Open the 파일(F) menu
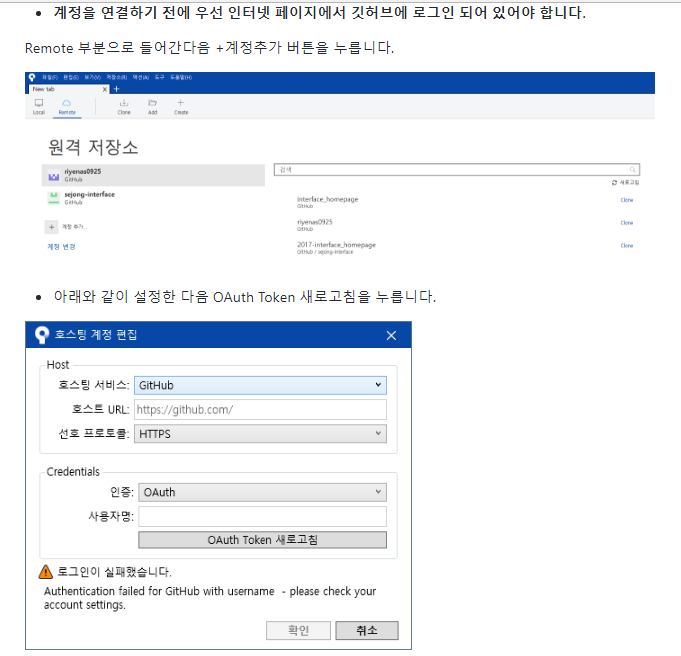Viewport: 681px width, 656px height. pos(50,77)
